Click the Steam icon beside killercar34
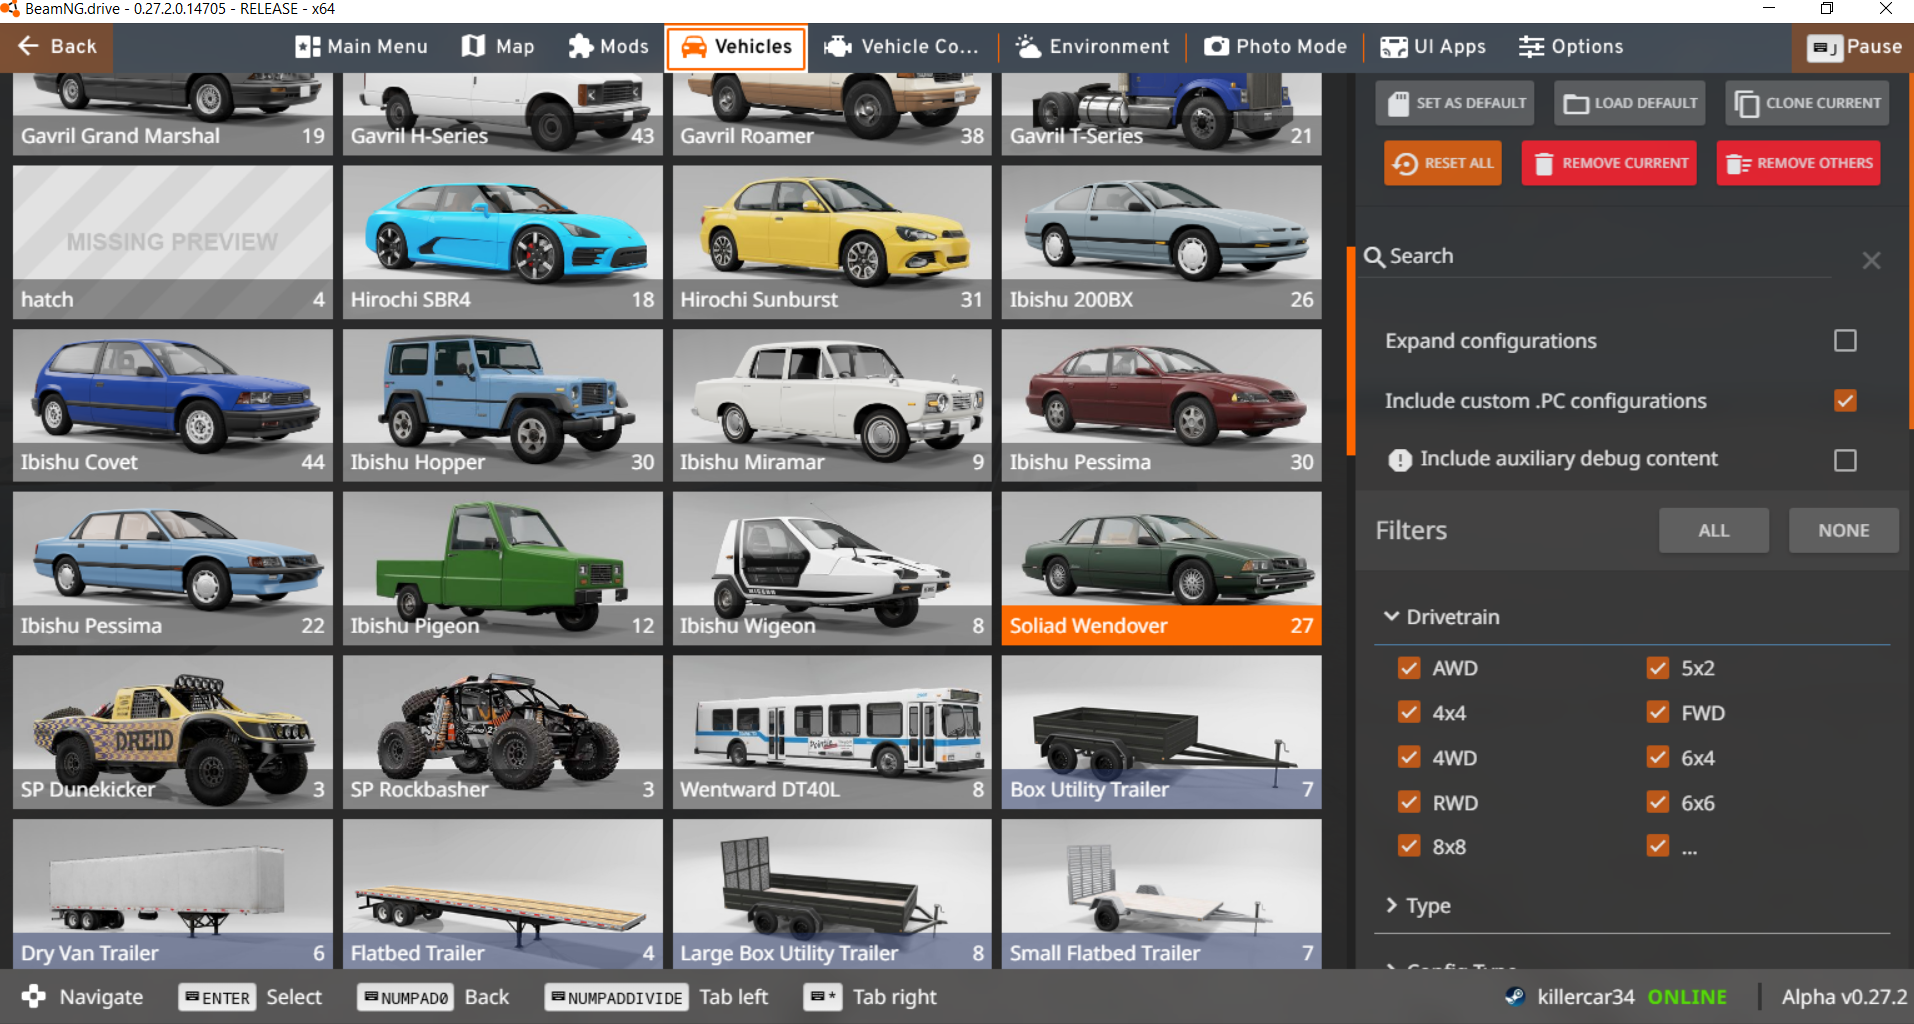The height and width of the screenshot is (1024, 1914). pos(1515,997)
